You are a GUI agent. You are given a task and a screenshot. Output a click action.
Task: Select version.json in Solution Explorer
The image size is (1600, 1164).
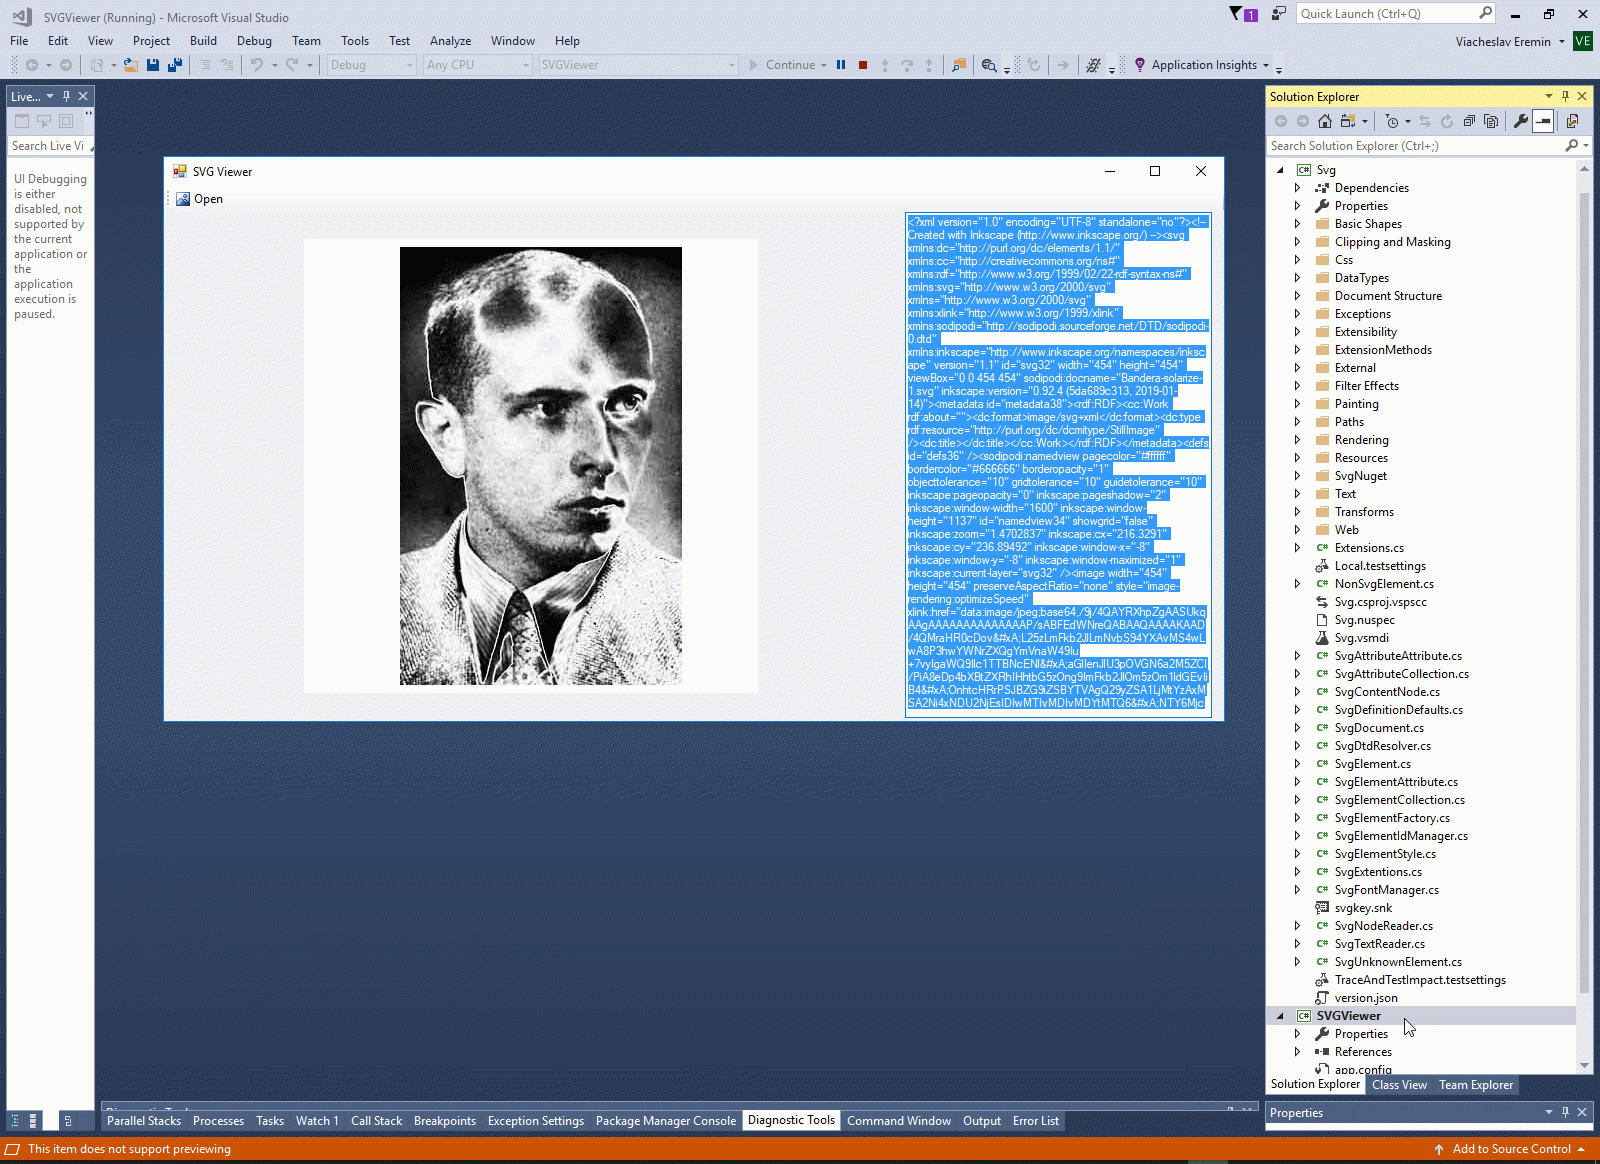coord(1366,998)
